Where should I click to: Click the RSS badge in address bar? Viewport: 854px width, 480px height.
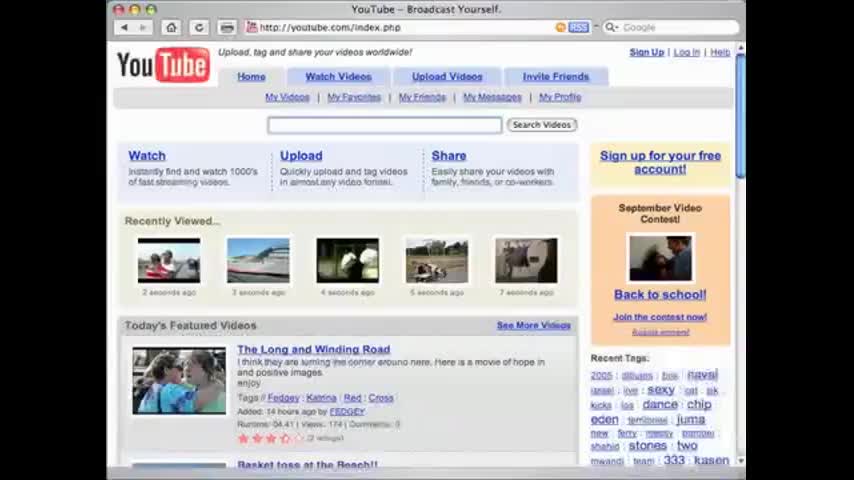[578, 27]
